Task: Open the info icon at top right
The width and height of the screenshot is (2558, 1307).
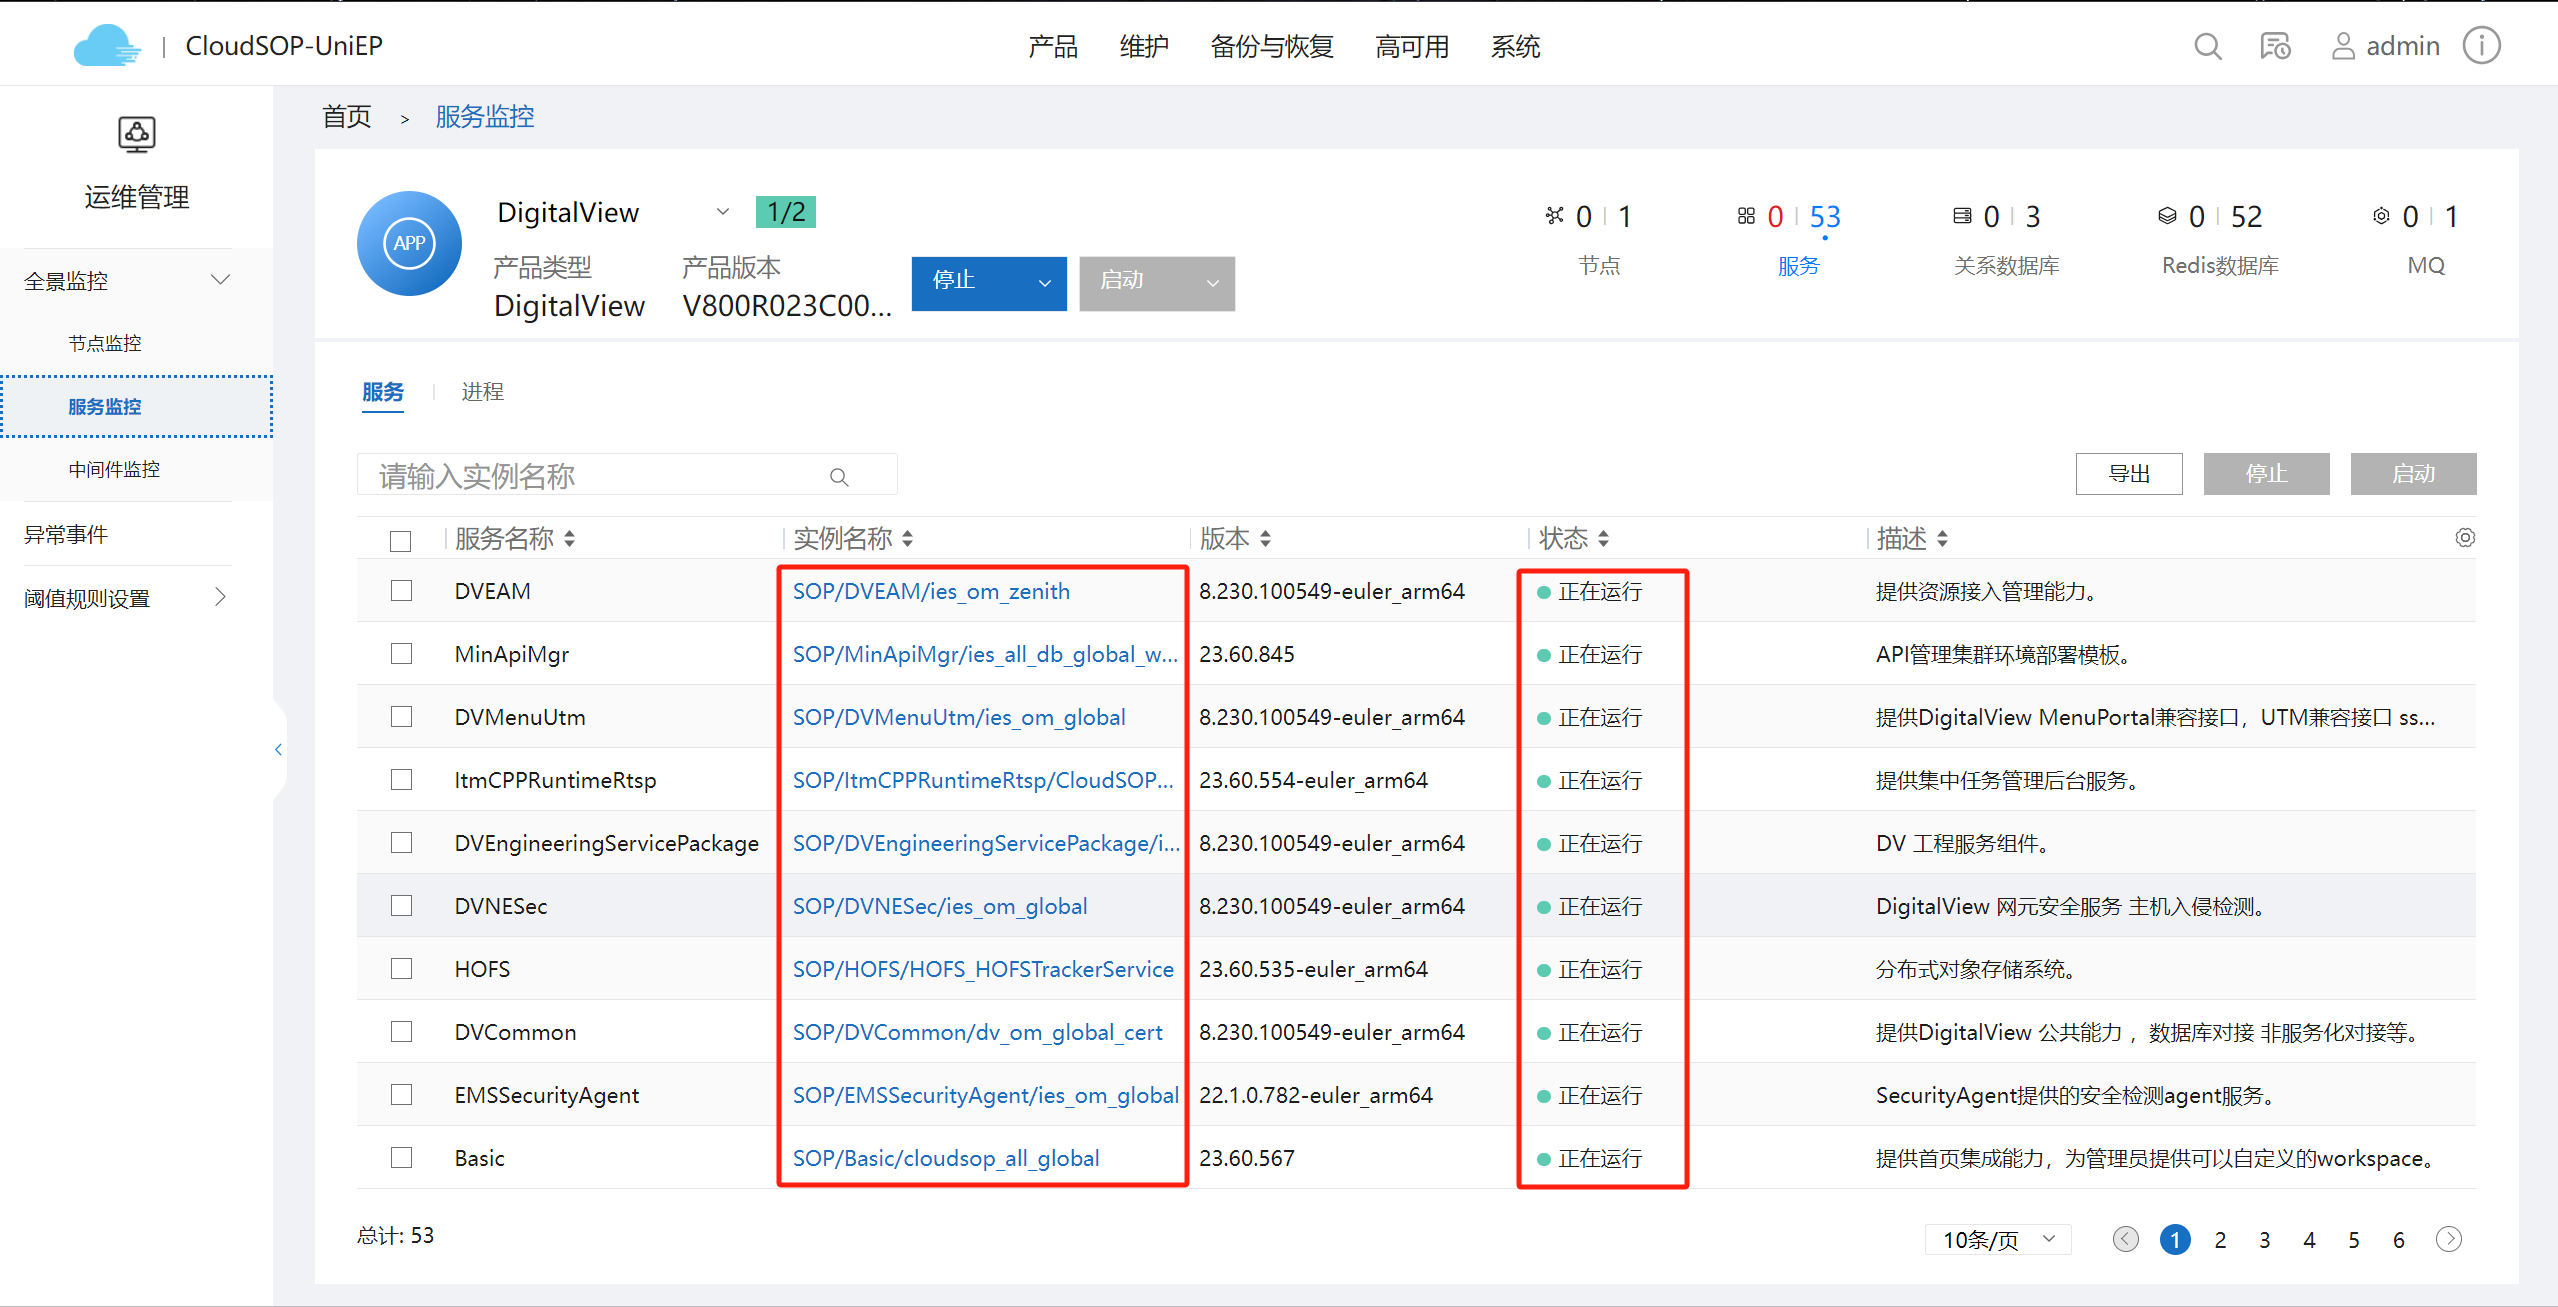Action: (x=2481, y=46)
